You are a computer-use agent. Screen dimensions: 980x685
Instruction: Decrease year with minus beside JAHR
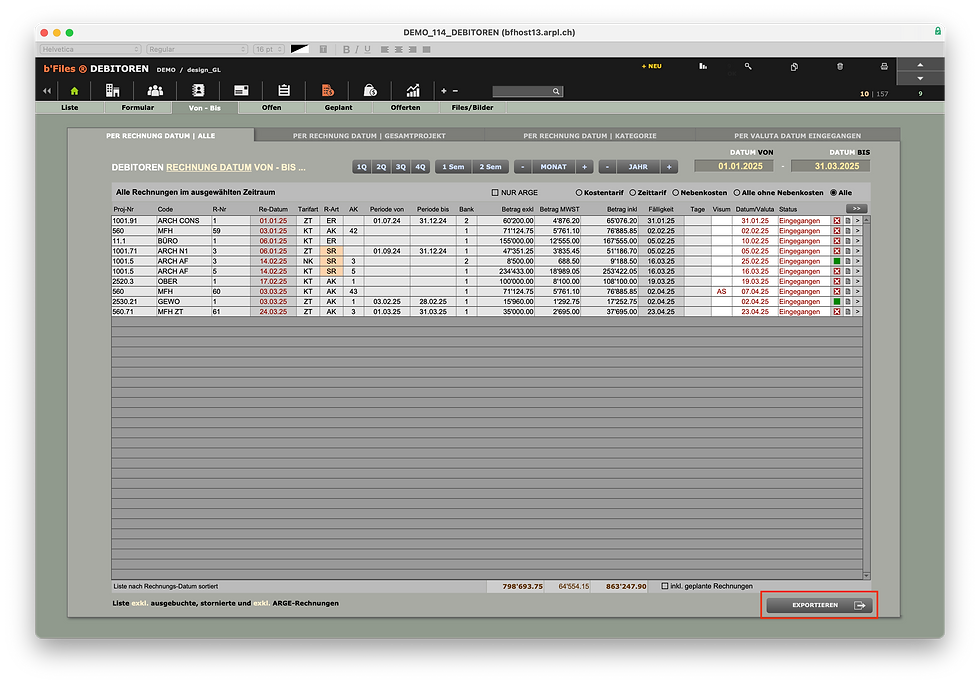[x=608, y=167]
